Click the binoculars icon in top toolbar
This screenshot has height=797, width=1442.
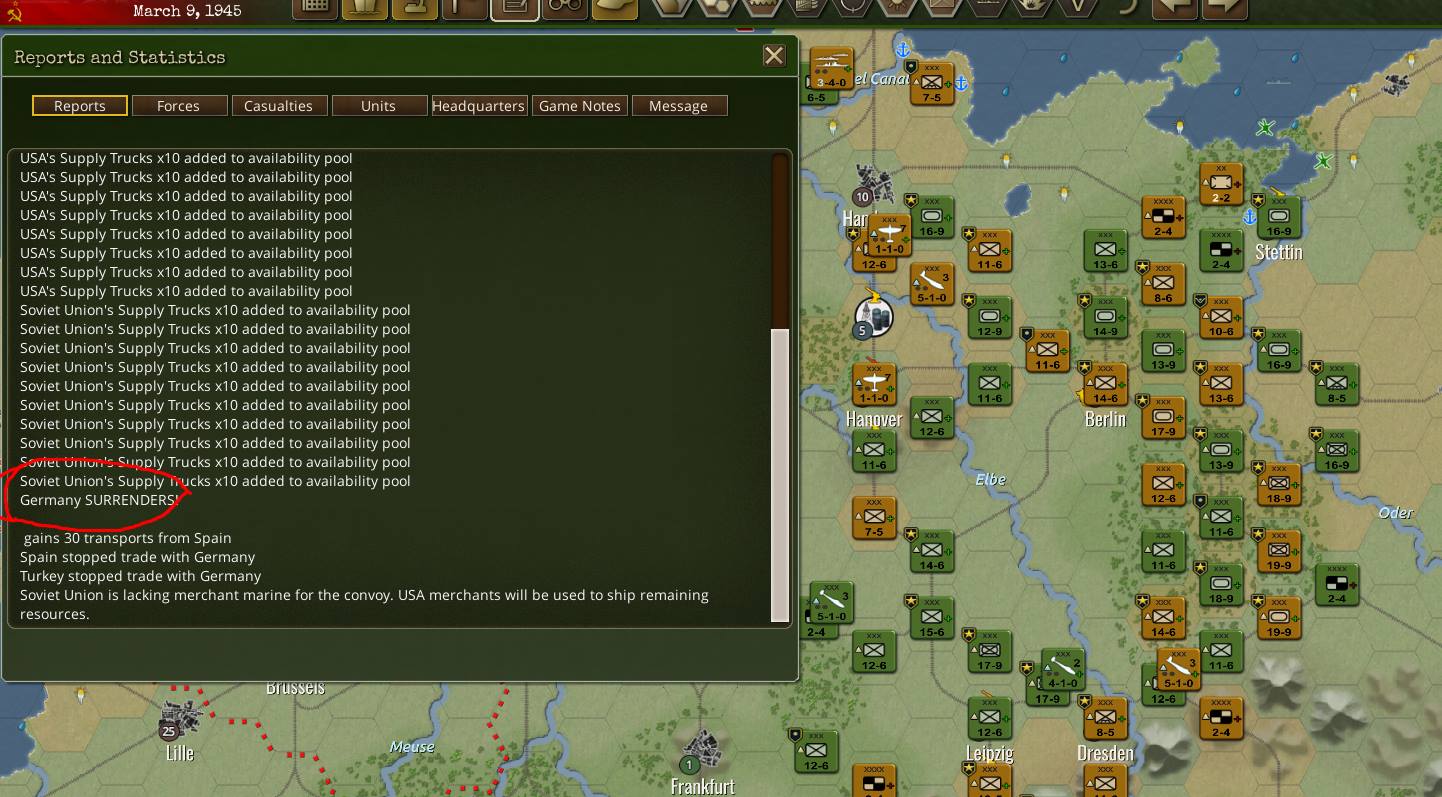click(564, 8)
